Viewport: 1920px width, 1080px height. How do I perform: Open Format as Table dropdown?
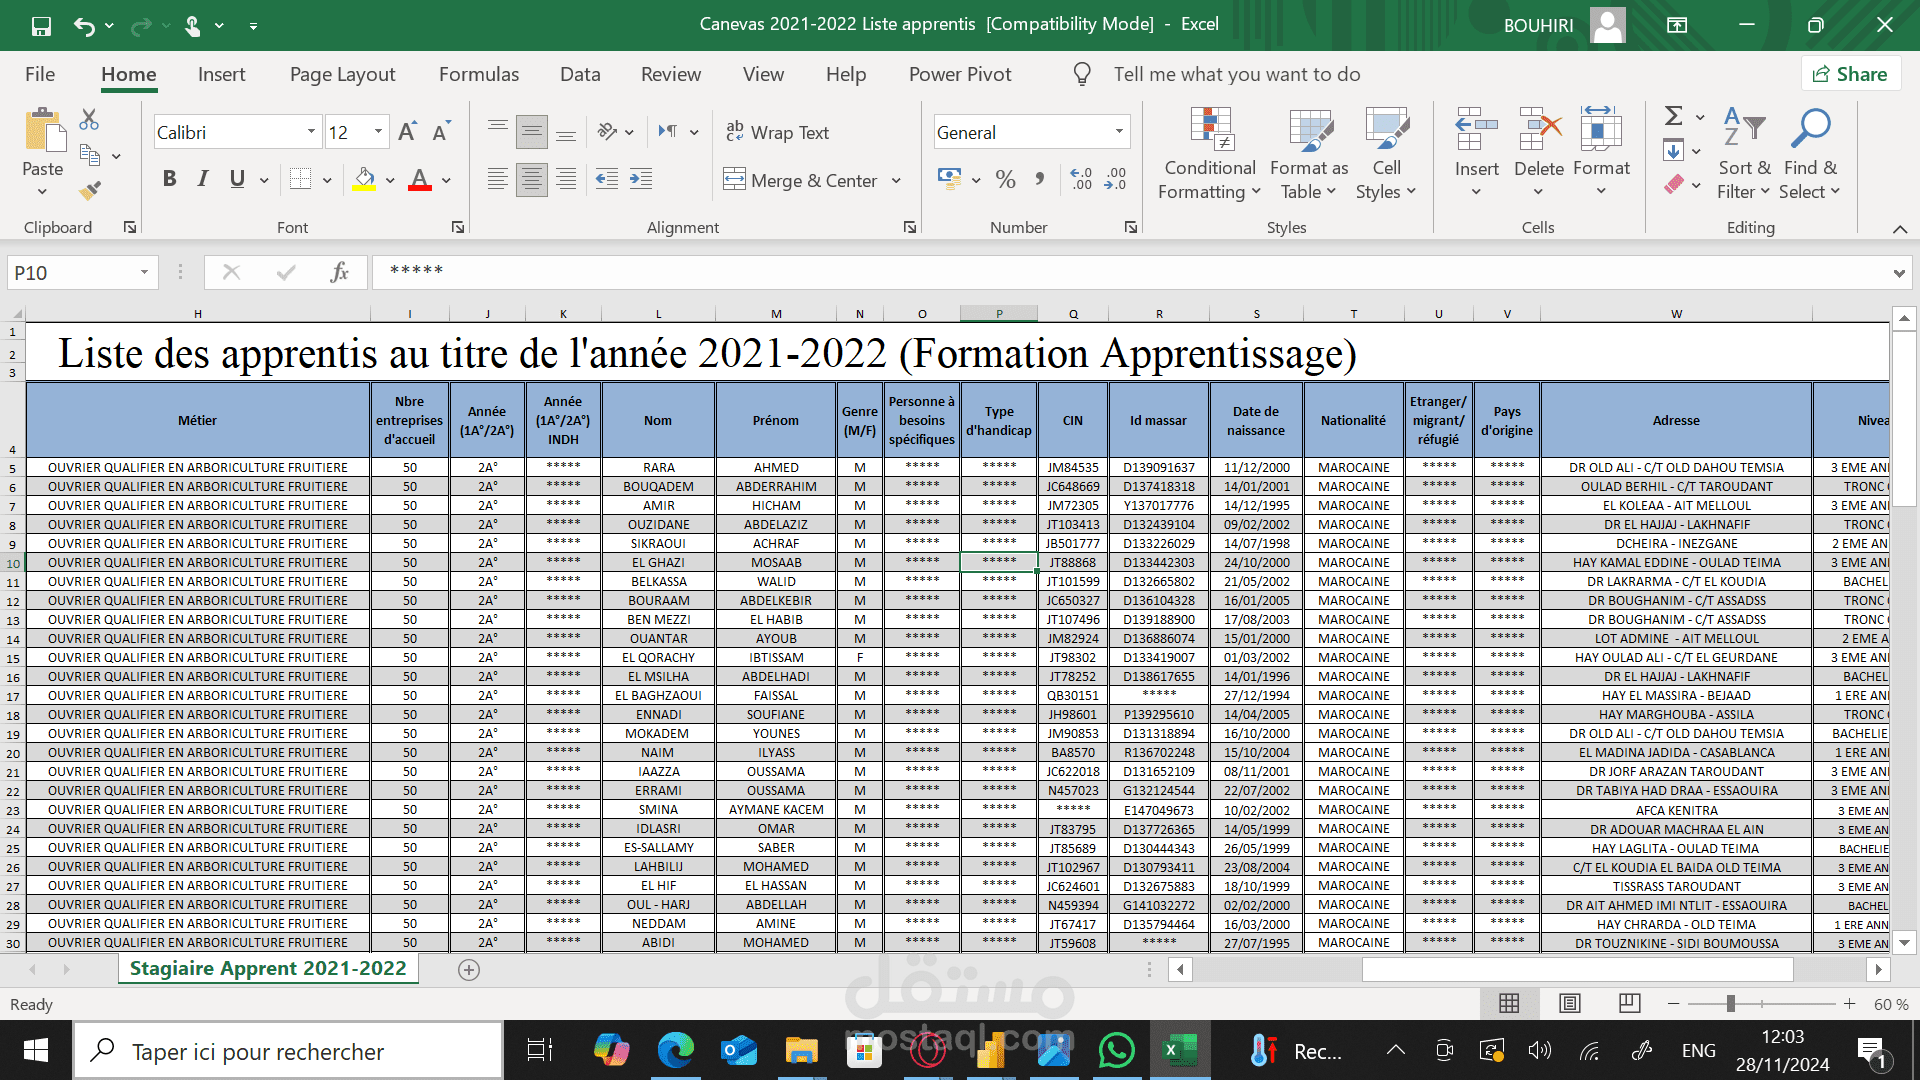1309,153
